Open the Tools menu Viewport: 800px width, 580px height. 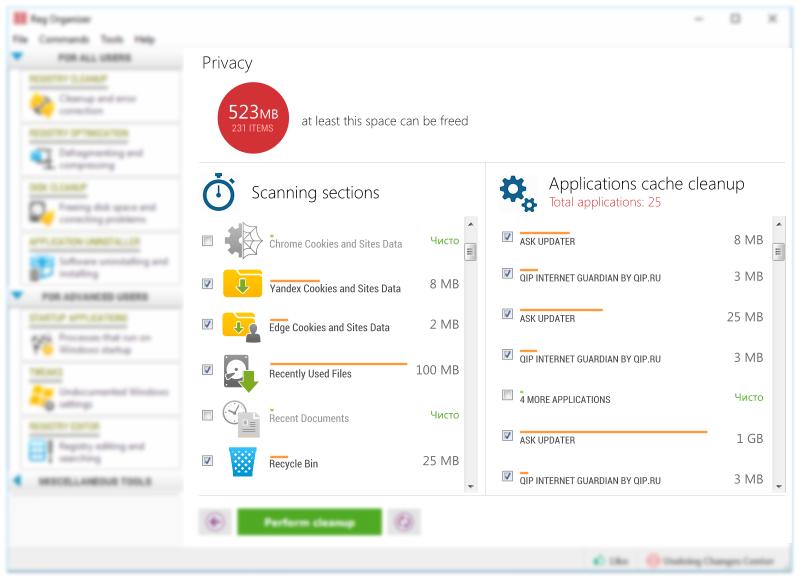[112, 39]
